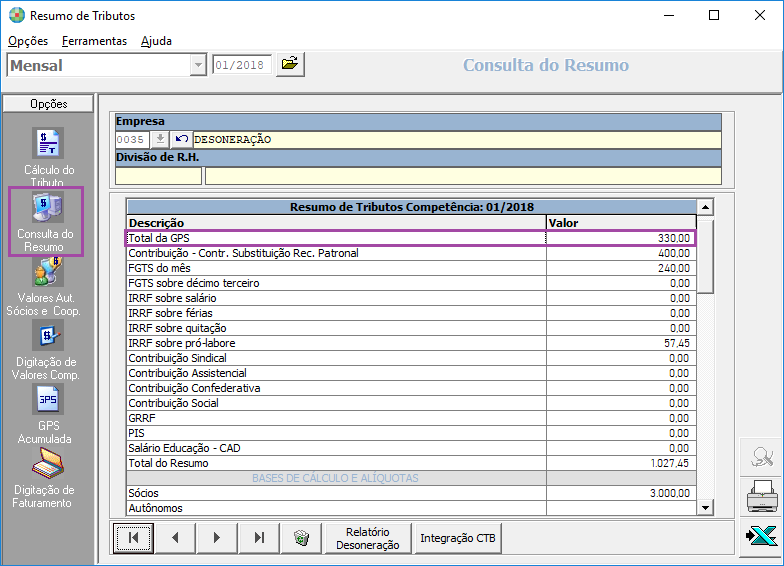Click the value 3.000,00
Screen dimensions: 784x566
pyautogui.click(x=670, y=494)
